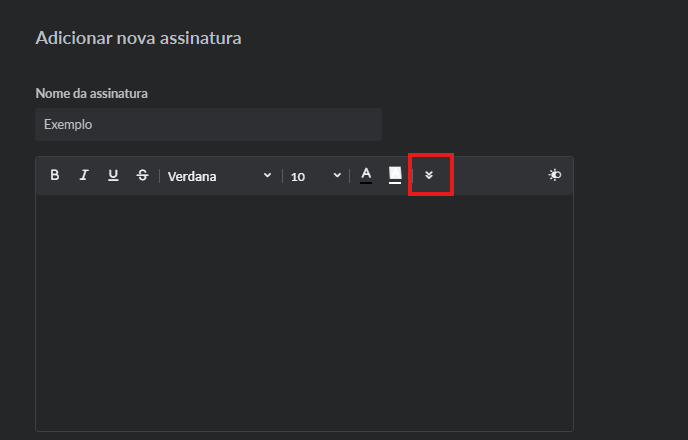Click the Nome da assinatura label
The image size is (688, 440).
(x=92, y=94)
